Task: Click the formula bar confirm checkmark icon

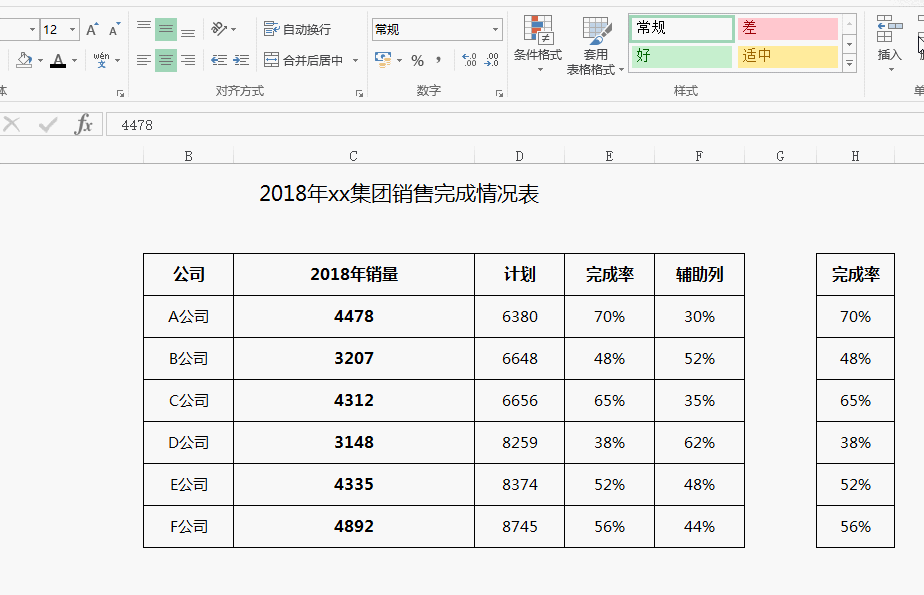Action: 48,124
